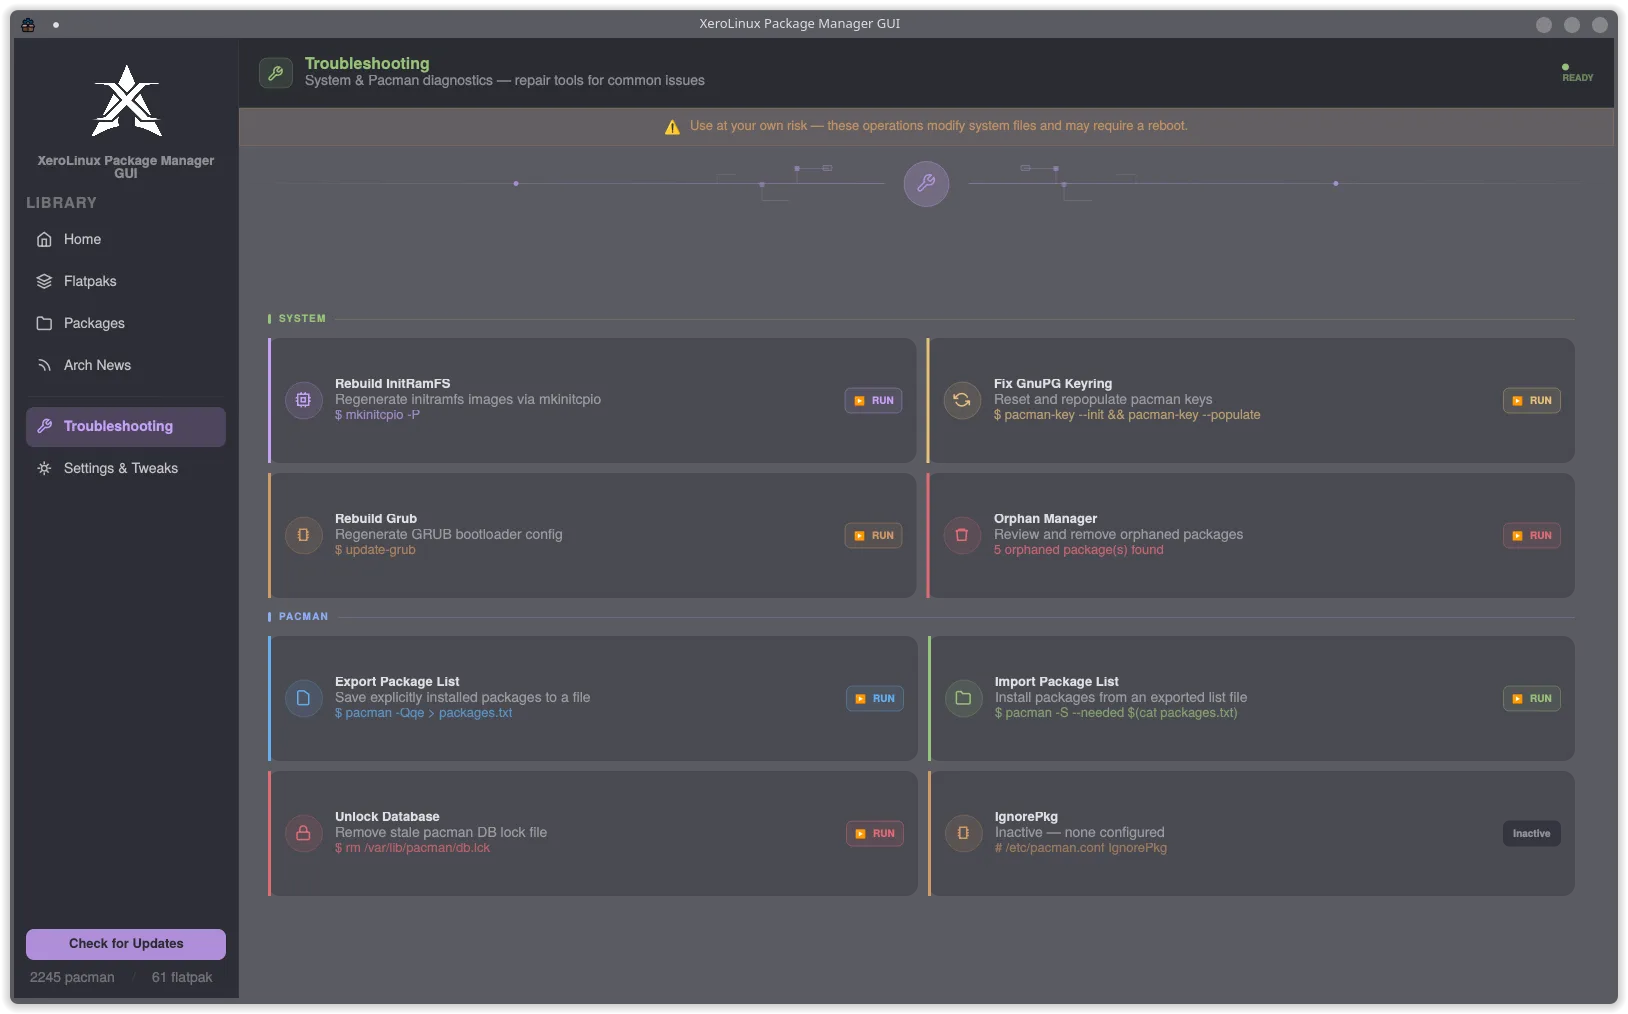Click the '61 flatpak' count
The width and height of the screenshot is (1628, 1014).
click(182, 978)
